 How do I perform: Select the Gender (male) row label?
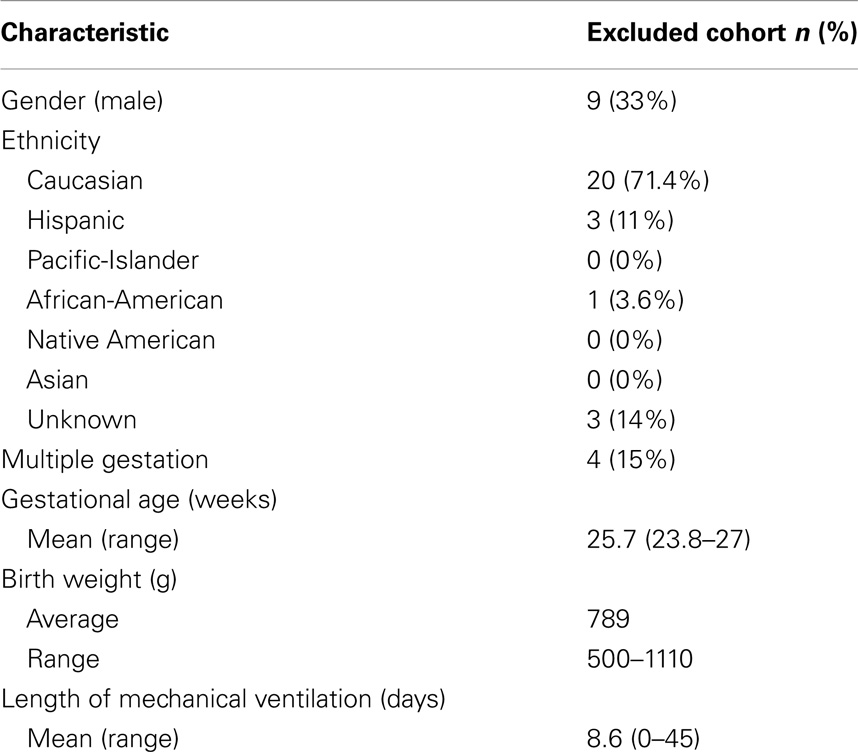[x=82, y=101]
